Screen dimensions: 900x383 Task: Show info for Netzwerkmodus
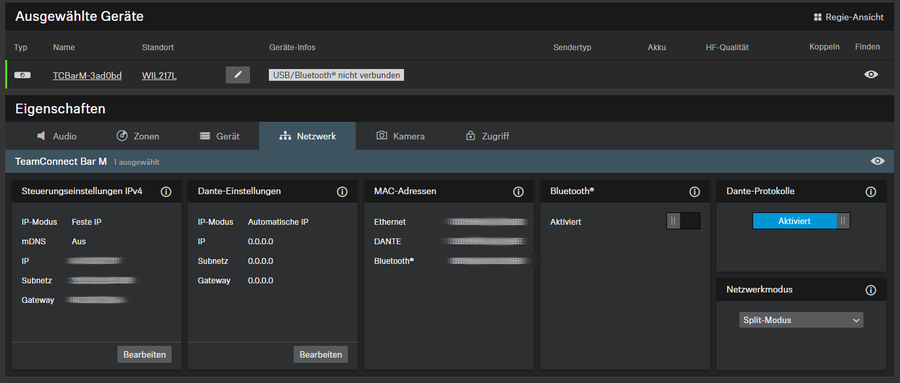pos(871,290)
